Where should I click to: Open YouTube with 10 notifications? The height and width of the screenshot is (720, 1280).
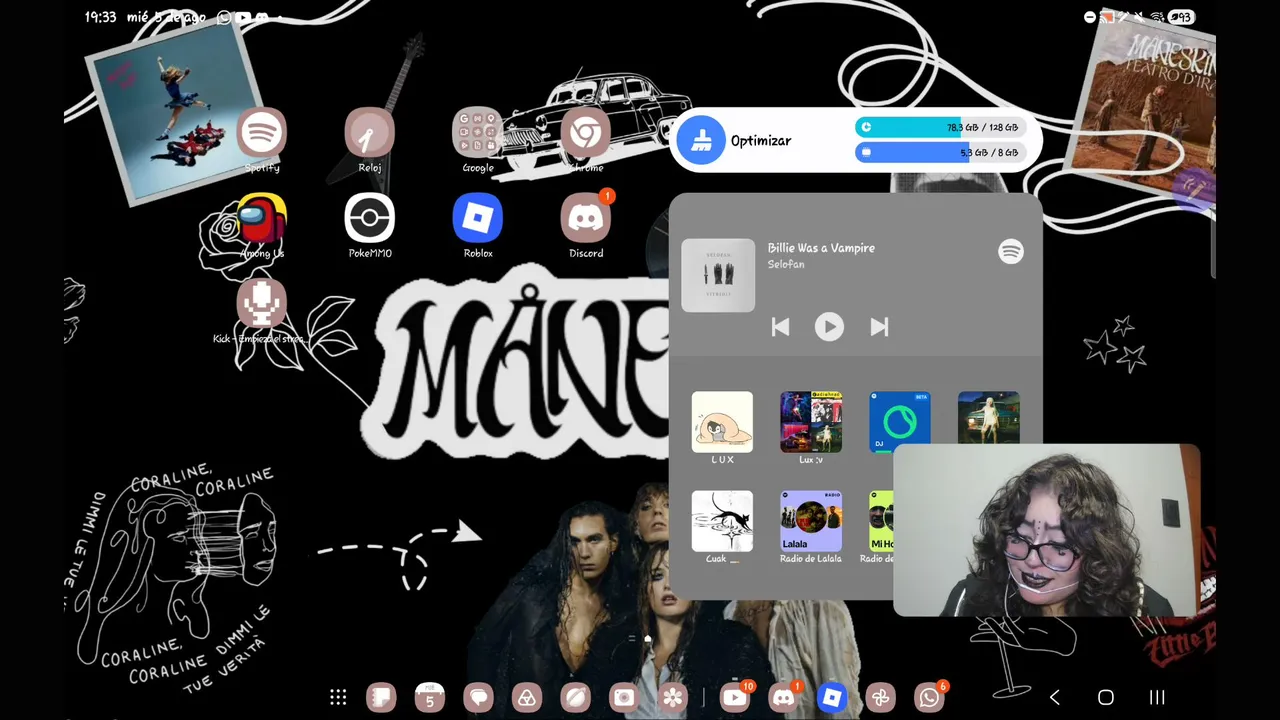point(735,697)
